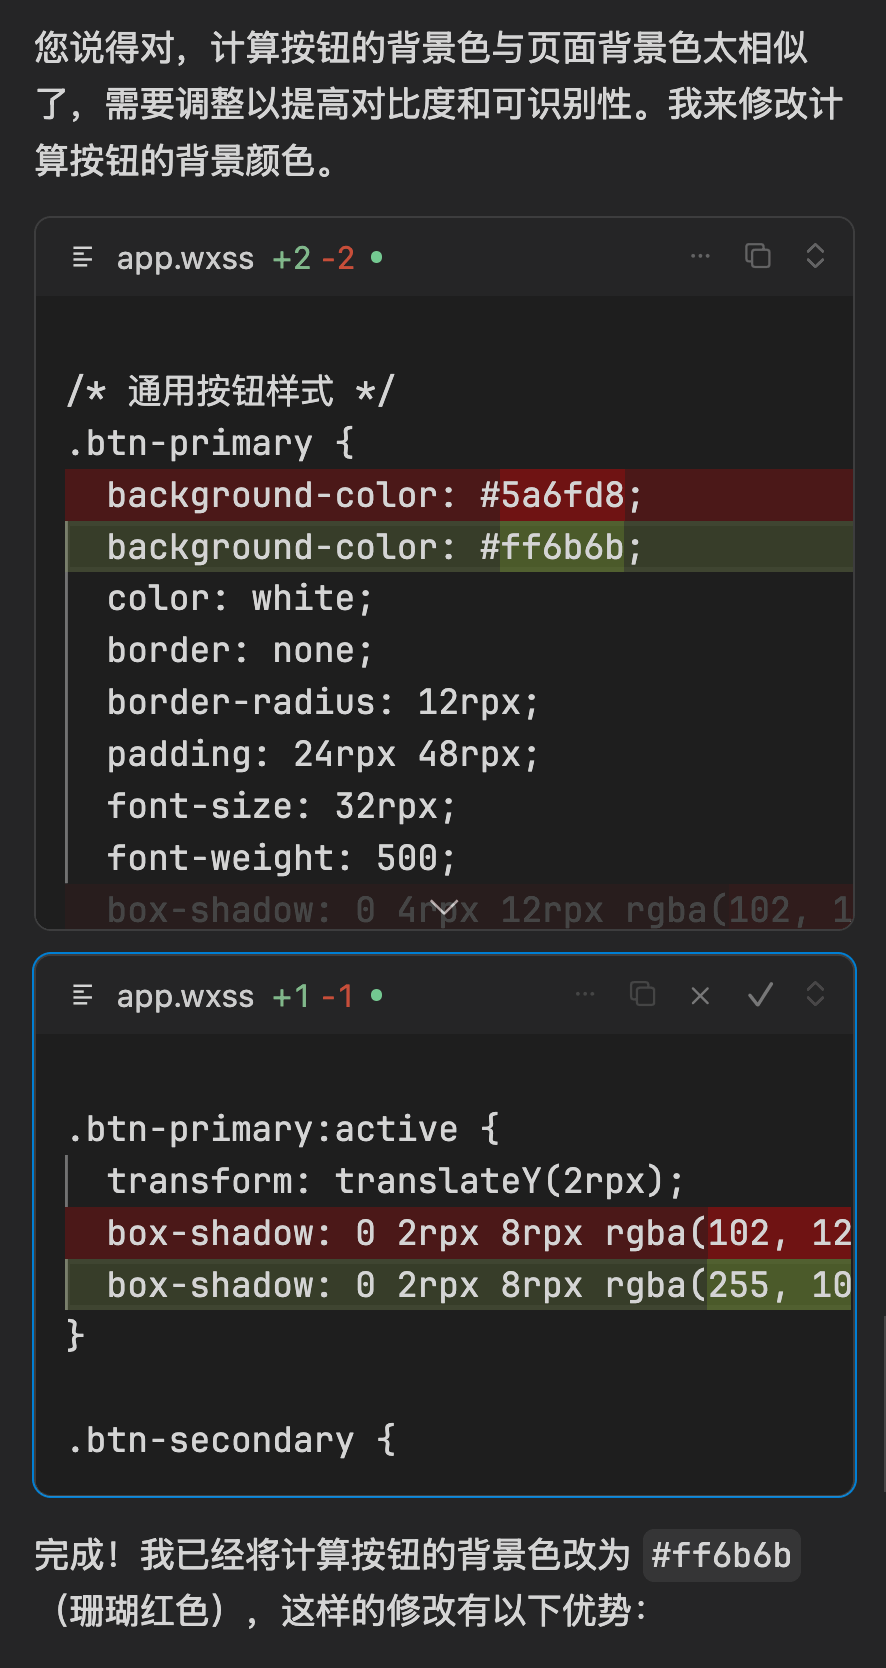Open more options on second app.wxss block

[585, 995]
